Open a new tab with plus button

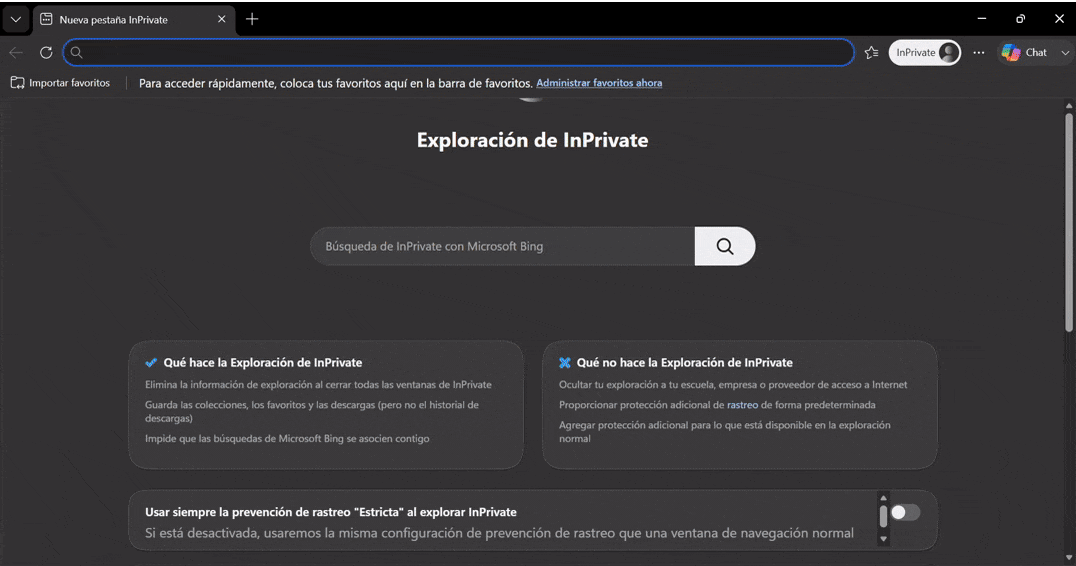[252, 19]
